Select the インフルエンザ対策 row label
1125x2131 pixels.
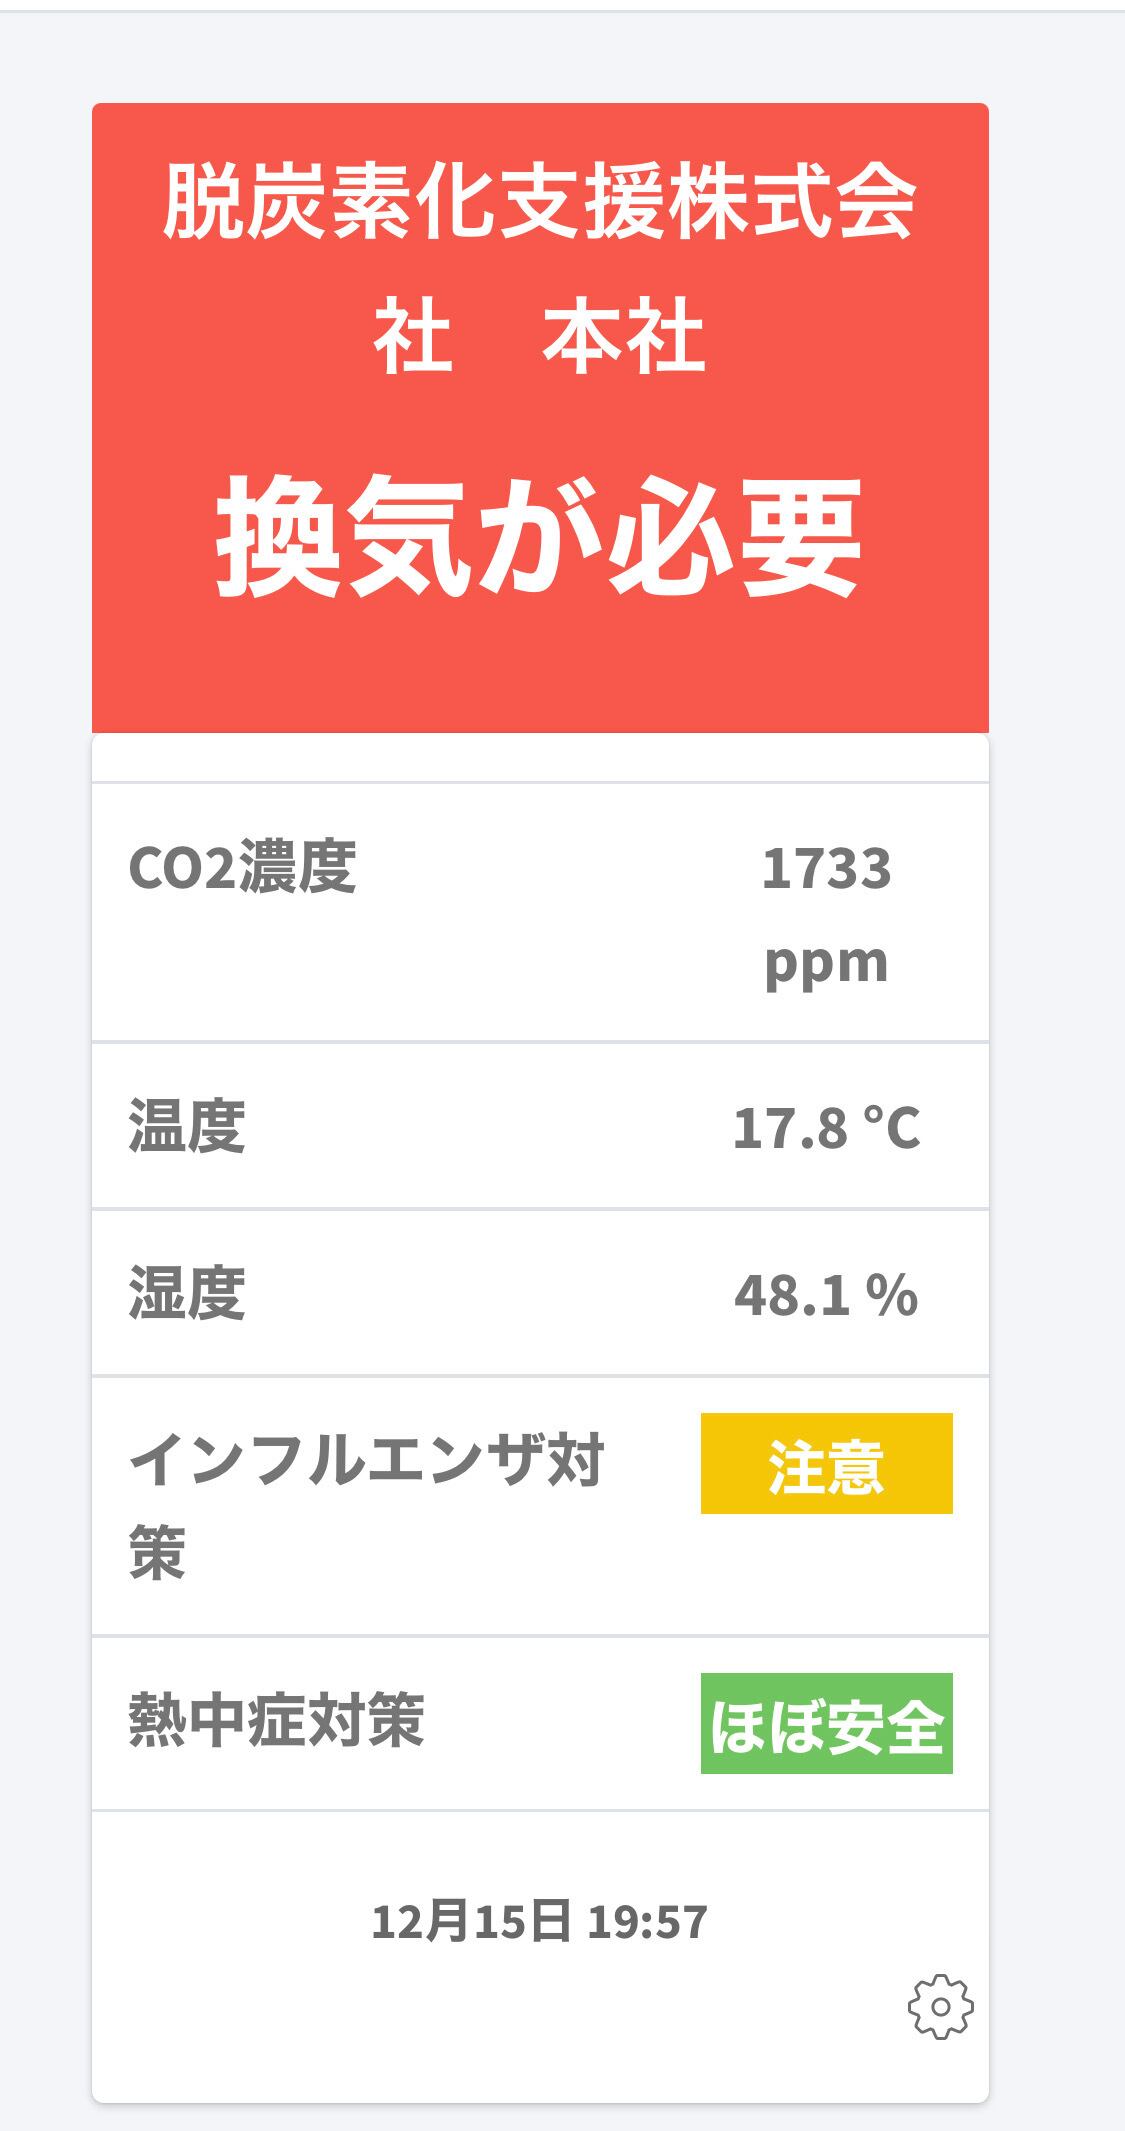coord(366,1507)
